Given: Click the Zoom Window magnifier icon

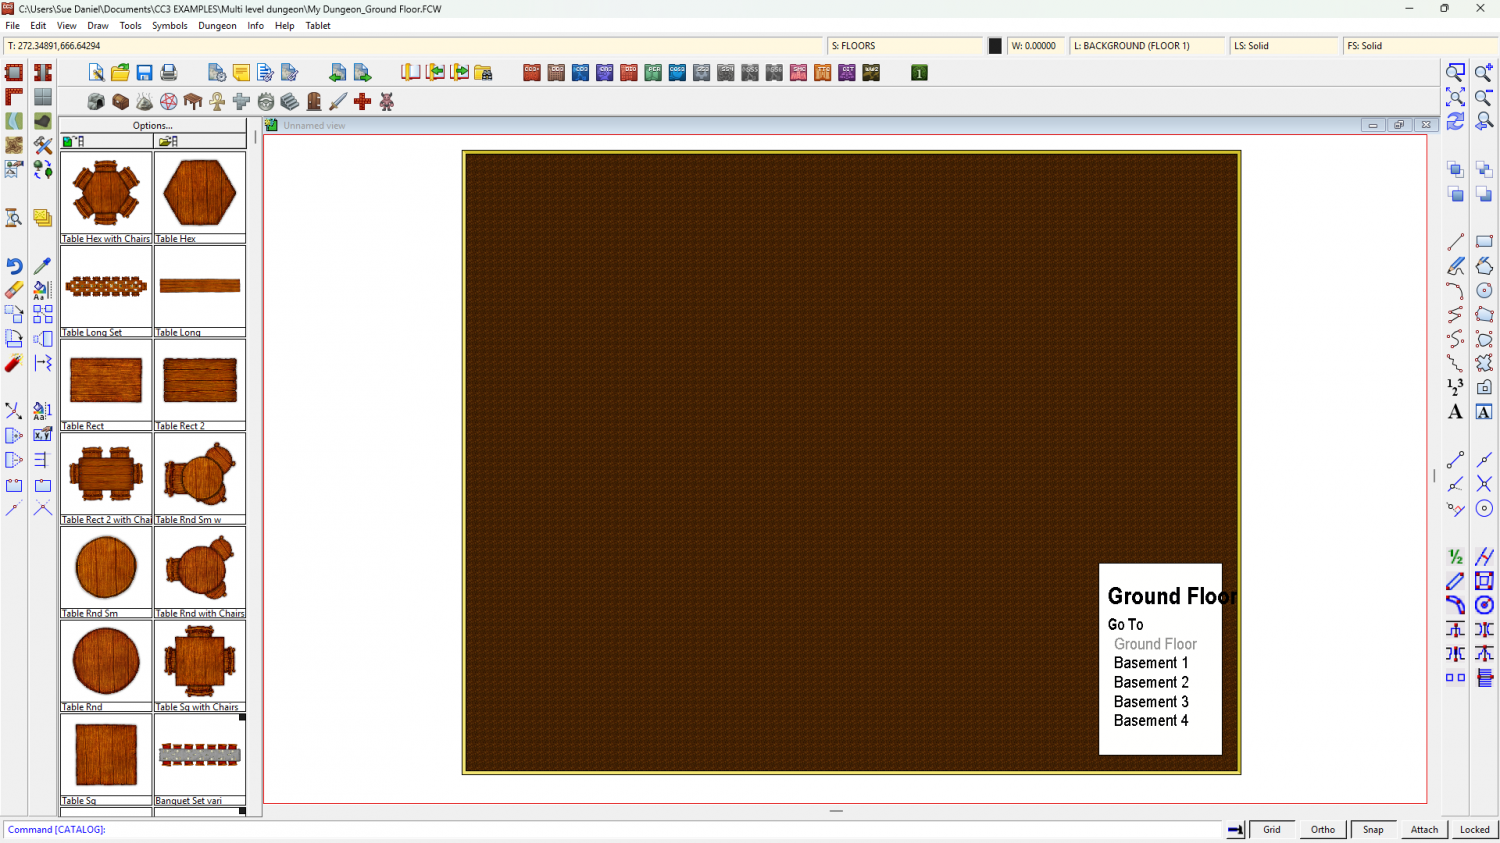Looking at the screenshot, I should pos(1455,73).
